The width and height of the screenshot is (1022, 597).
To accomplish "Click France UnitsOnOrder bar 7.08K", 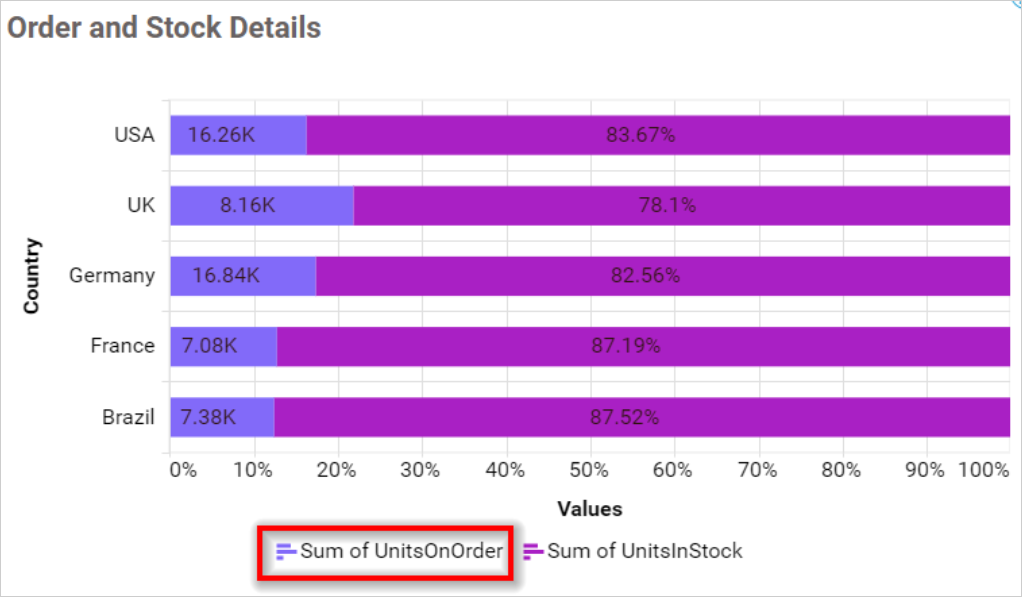I will 223,346.
